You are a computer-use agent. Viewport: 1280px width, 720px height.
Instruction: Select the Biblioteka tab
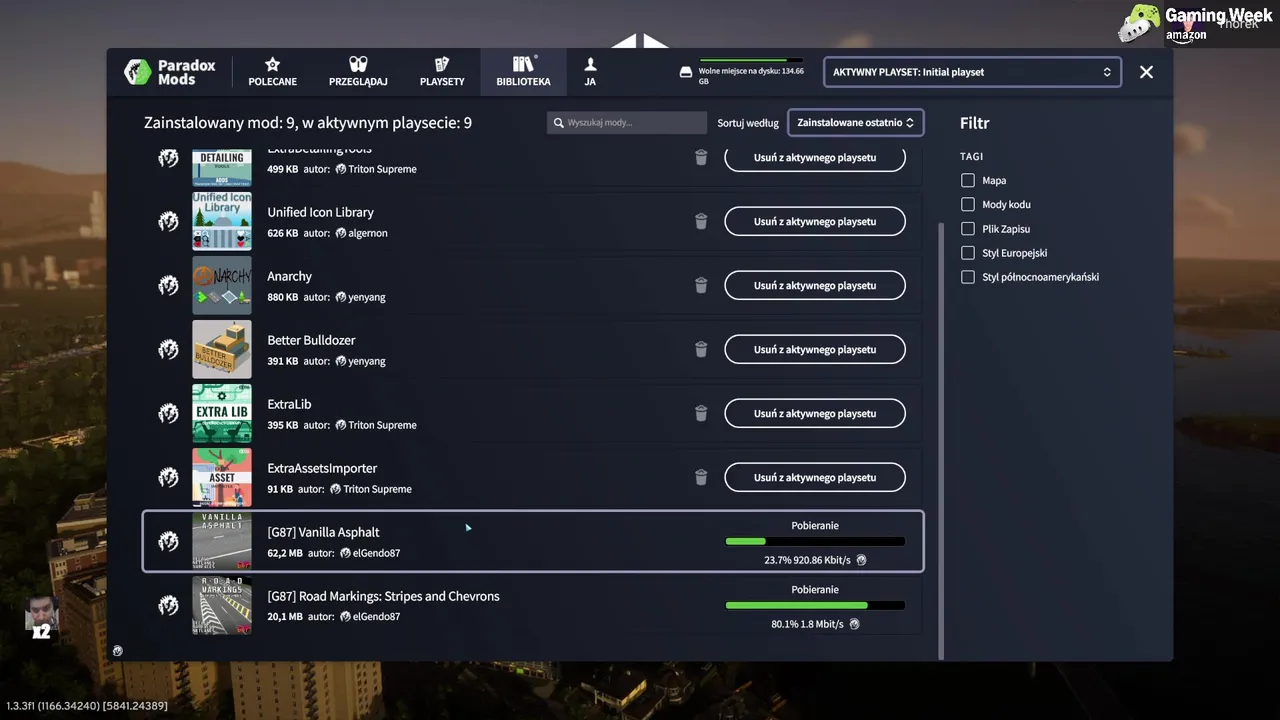click(523, 72)
